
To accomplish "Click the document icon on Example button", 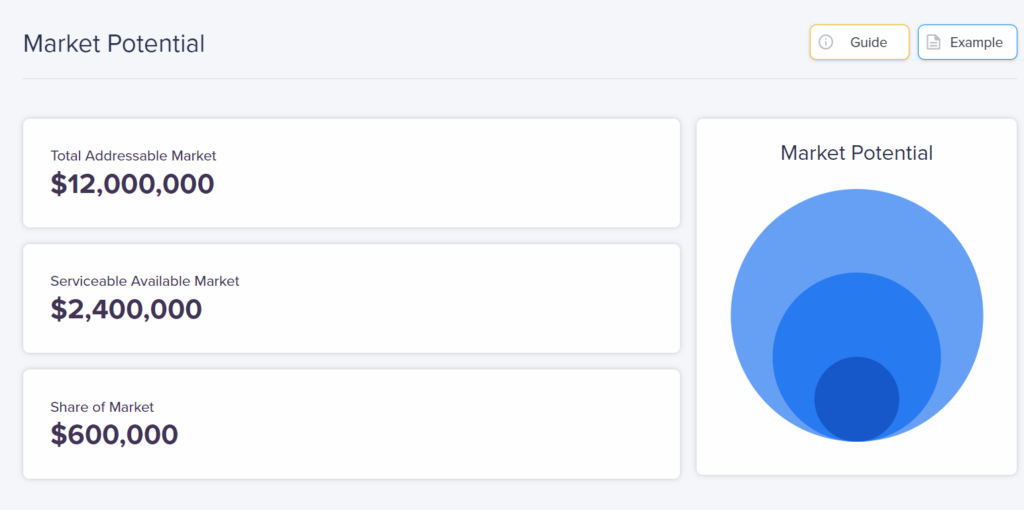I will pyautogui.click(x=933, y=42).
